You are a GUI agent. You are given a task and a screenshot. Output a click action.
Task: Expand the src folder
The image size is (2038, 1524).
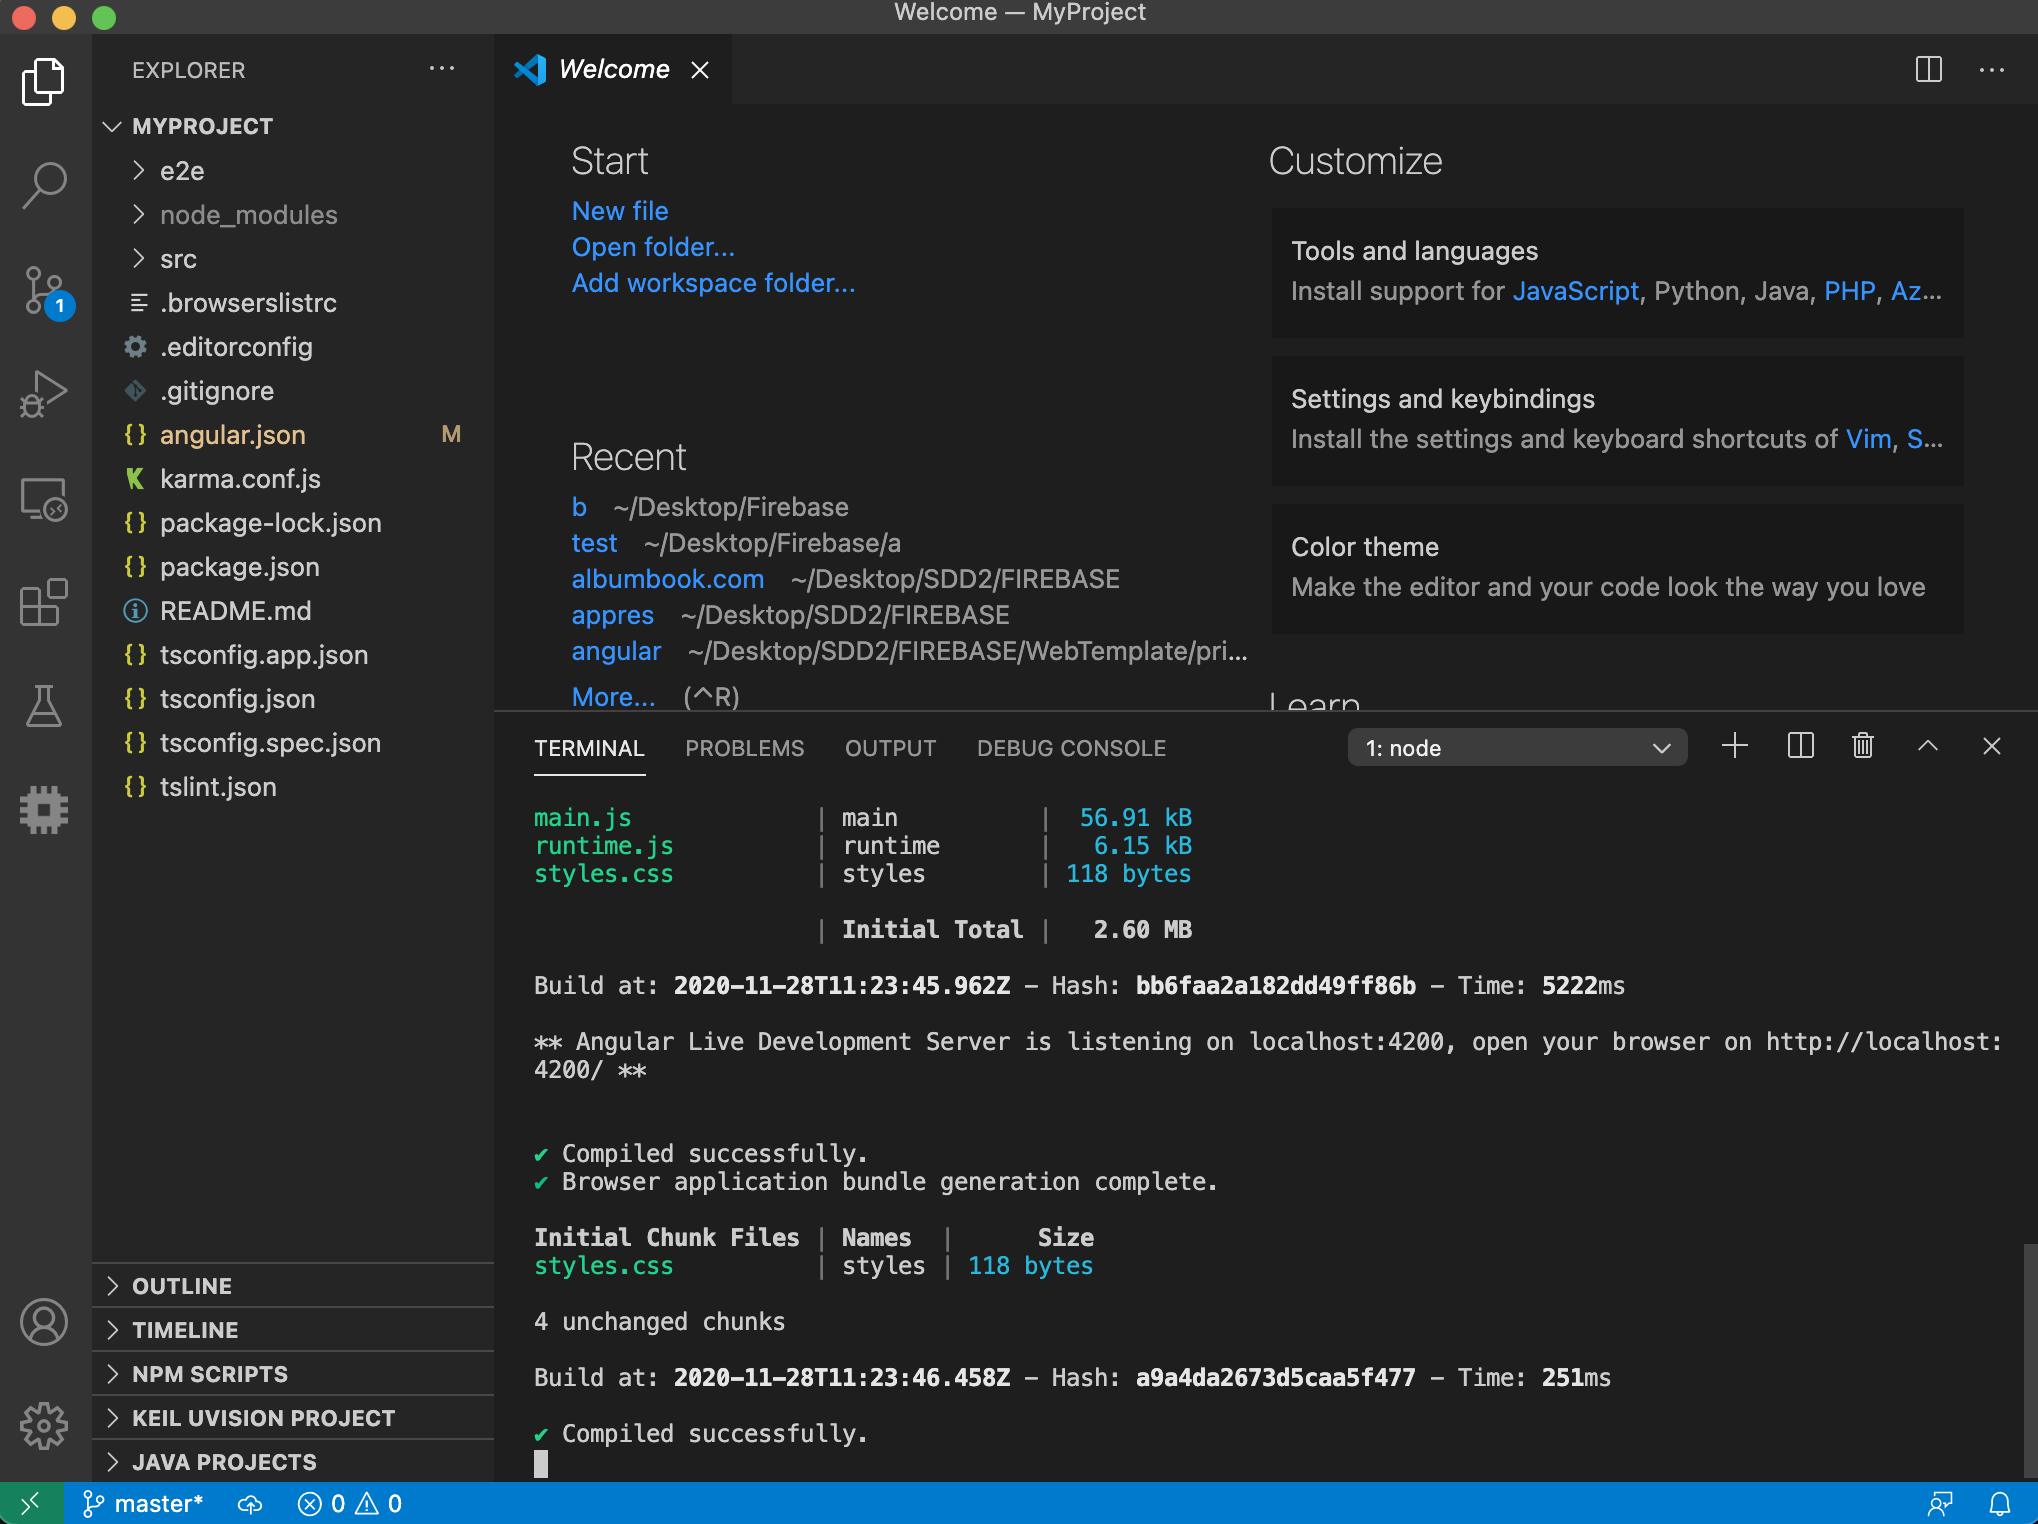tap(178, 259)
